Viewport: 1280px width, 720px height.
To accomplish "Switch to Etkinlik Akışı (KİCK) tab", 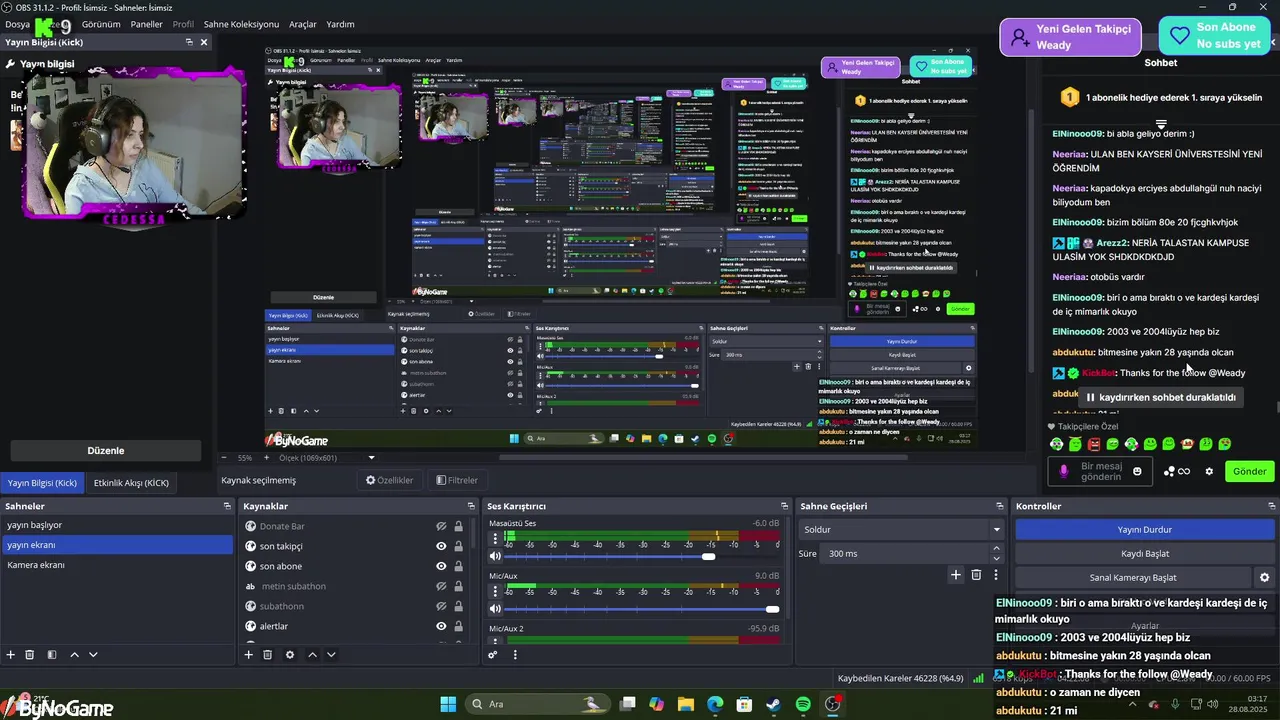I will tap(131, 483).
